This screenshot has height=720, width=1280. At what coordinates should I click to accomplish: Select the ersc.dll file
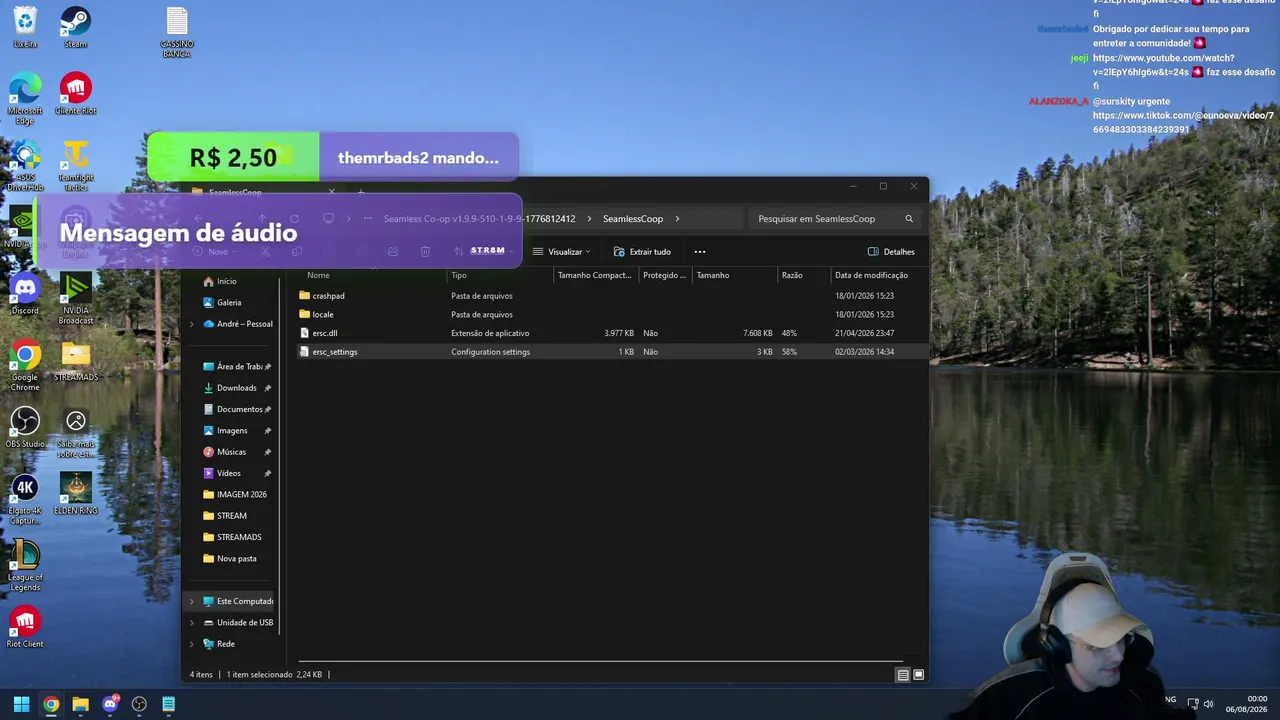tap(324, 333)
